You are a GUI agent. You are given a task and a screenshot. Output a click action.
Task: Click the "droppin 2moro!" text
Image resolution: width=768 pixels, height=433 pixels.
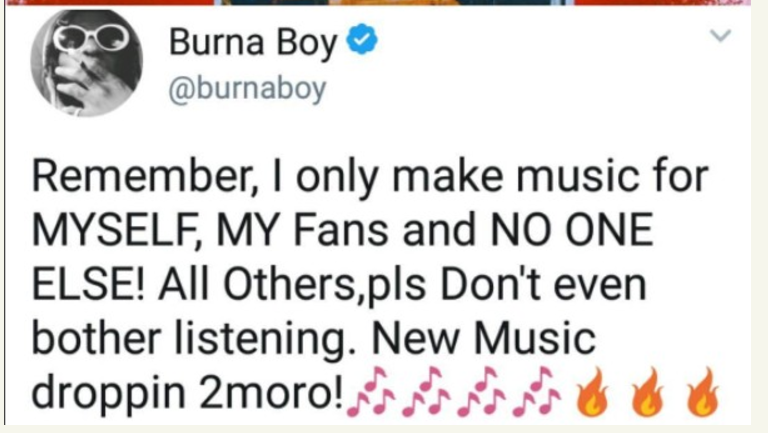pos(188,393)
